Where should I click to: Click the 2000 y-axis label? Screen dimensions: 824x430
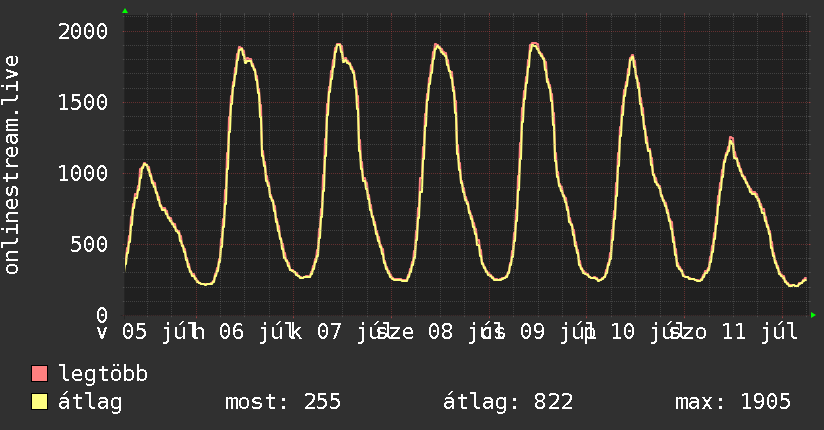[83, 32]
